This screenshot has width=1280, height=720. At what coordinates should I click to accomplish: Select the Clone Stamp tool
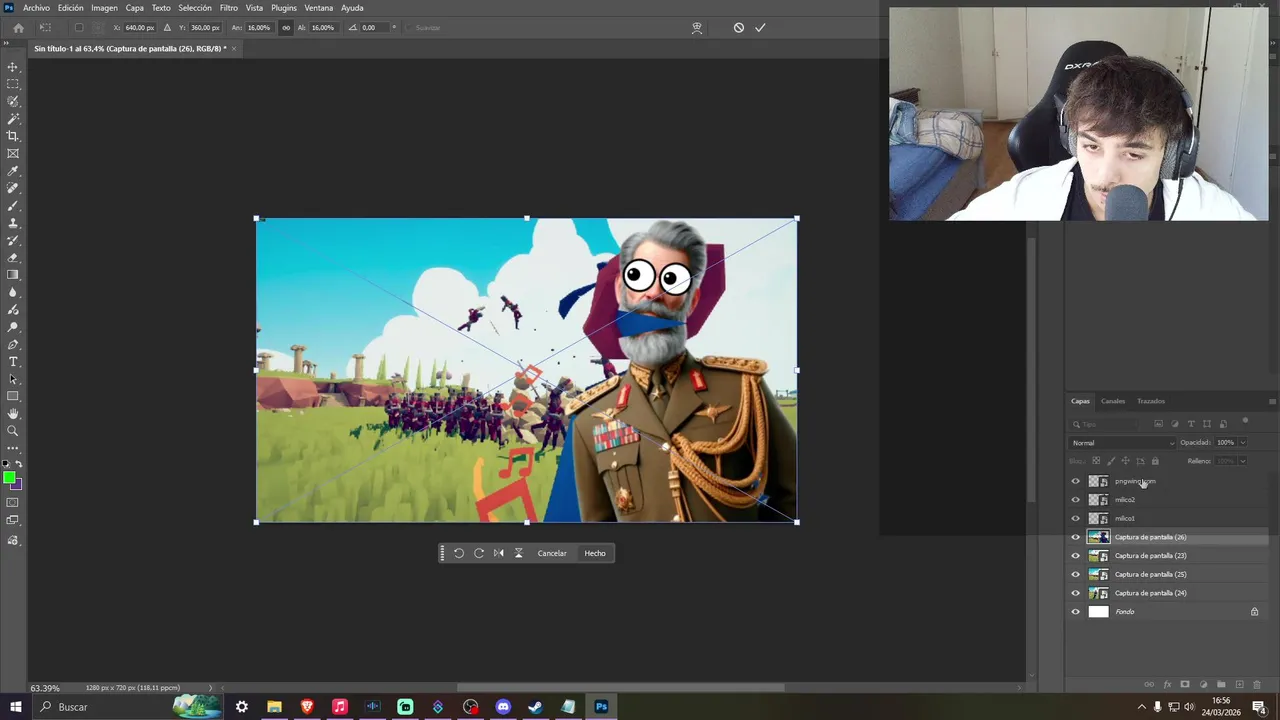13,223
